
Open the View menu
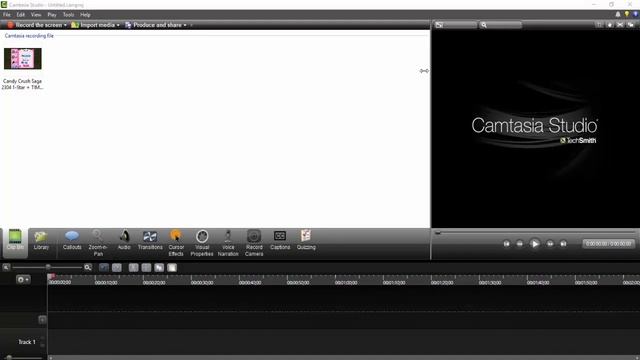tap(36, 15)
